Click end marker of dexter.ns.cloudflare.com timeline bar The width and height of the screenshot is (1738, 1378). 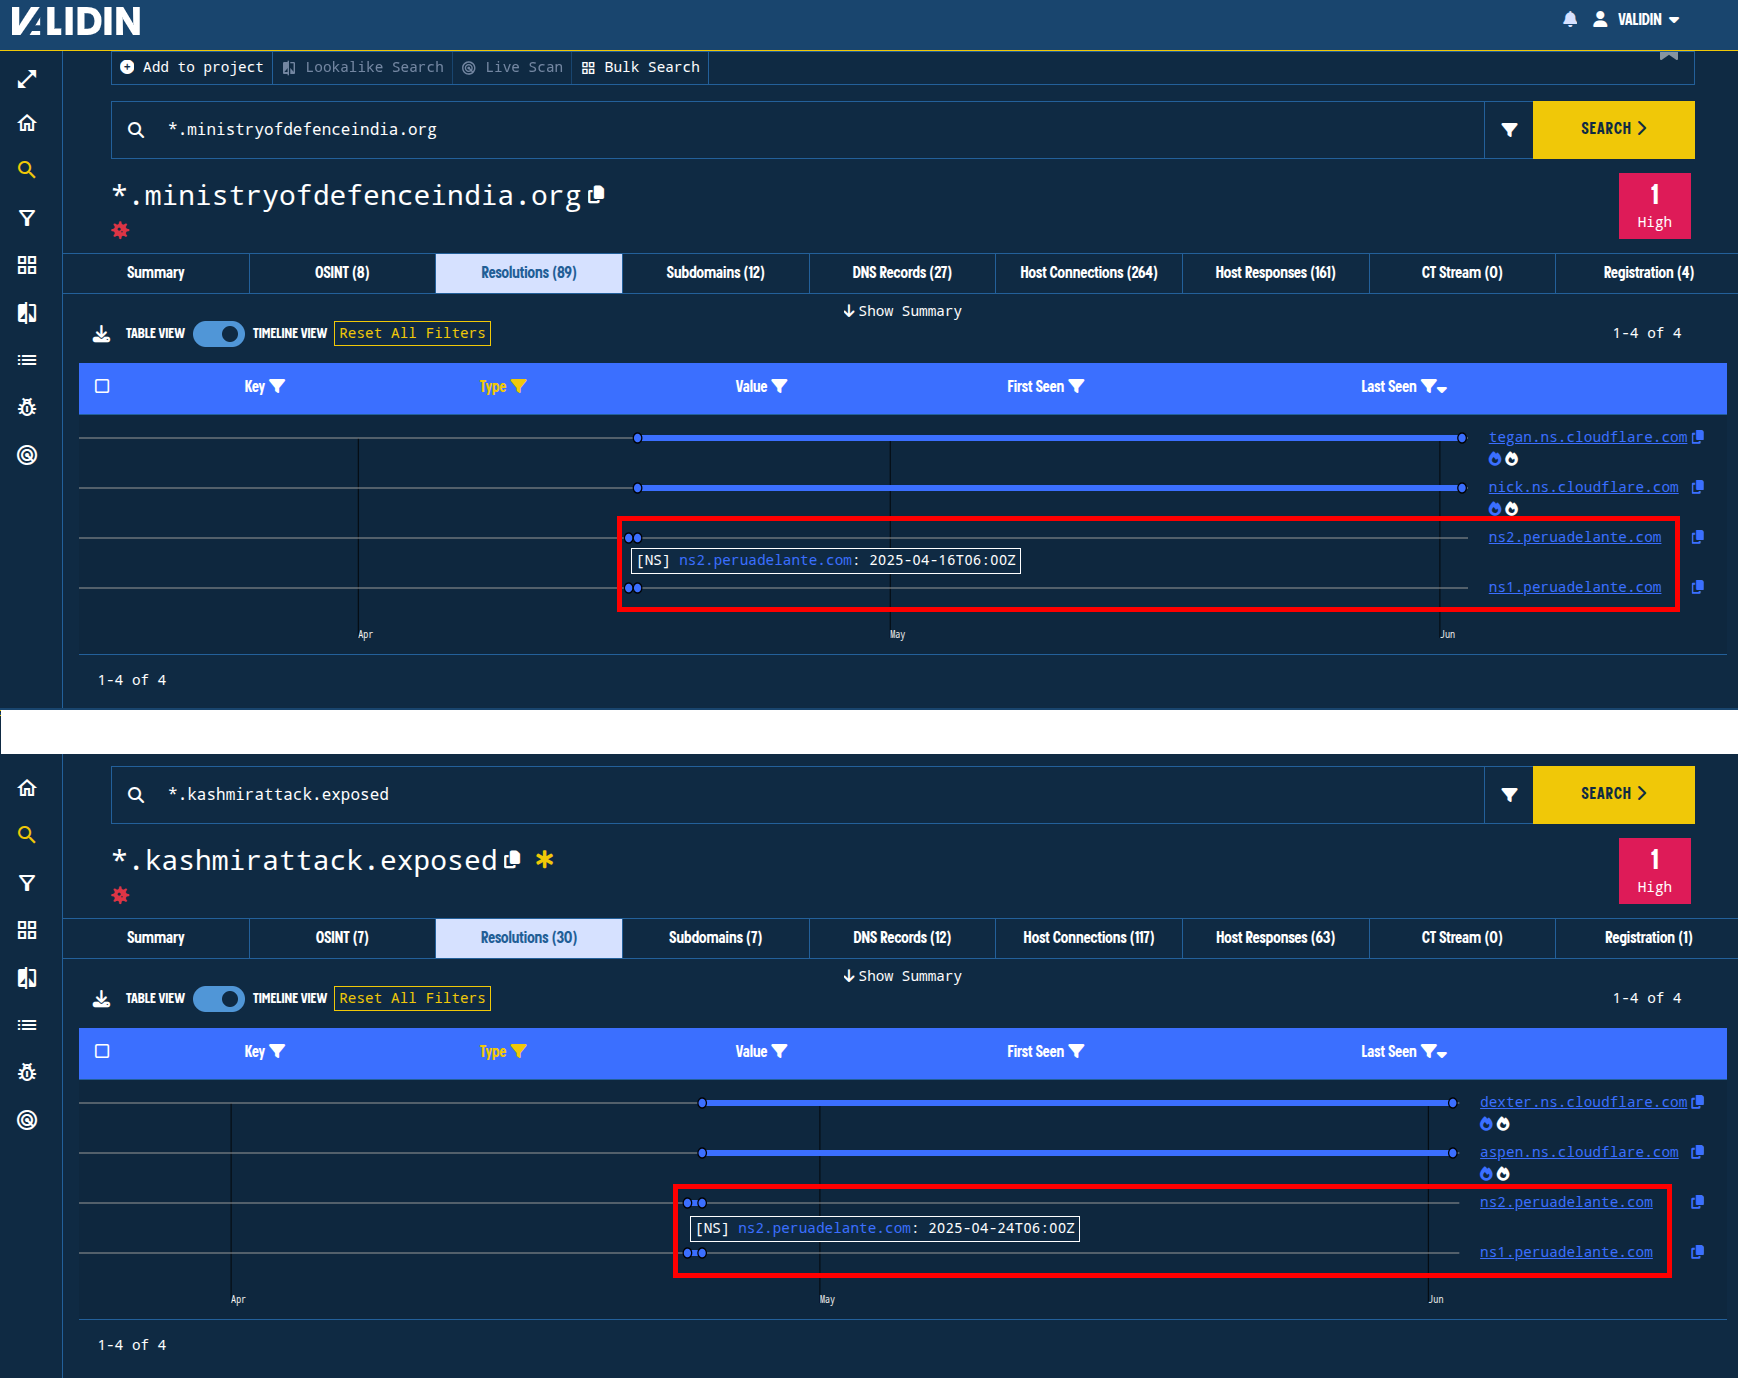pyautogui.click(x=1453, y=1103)
